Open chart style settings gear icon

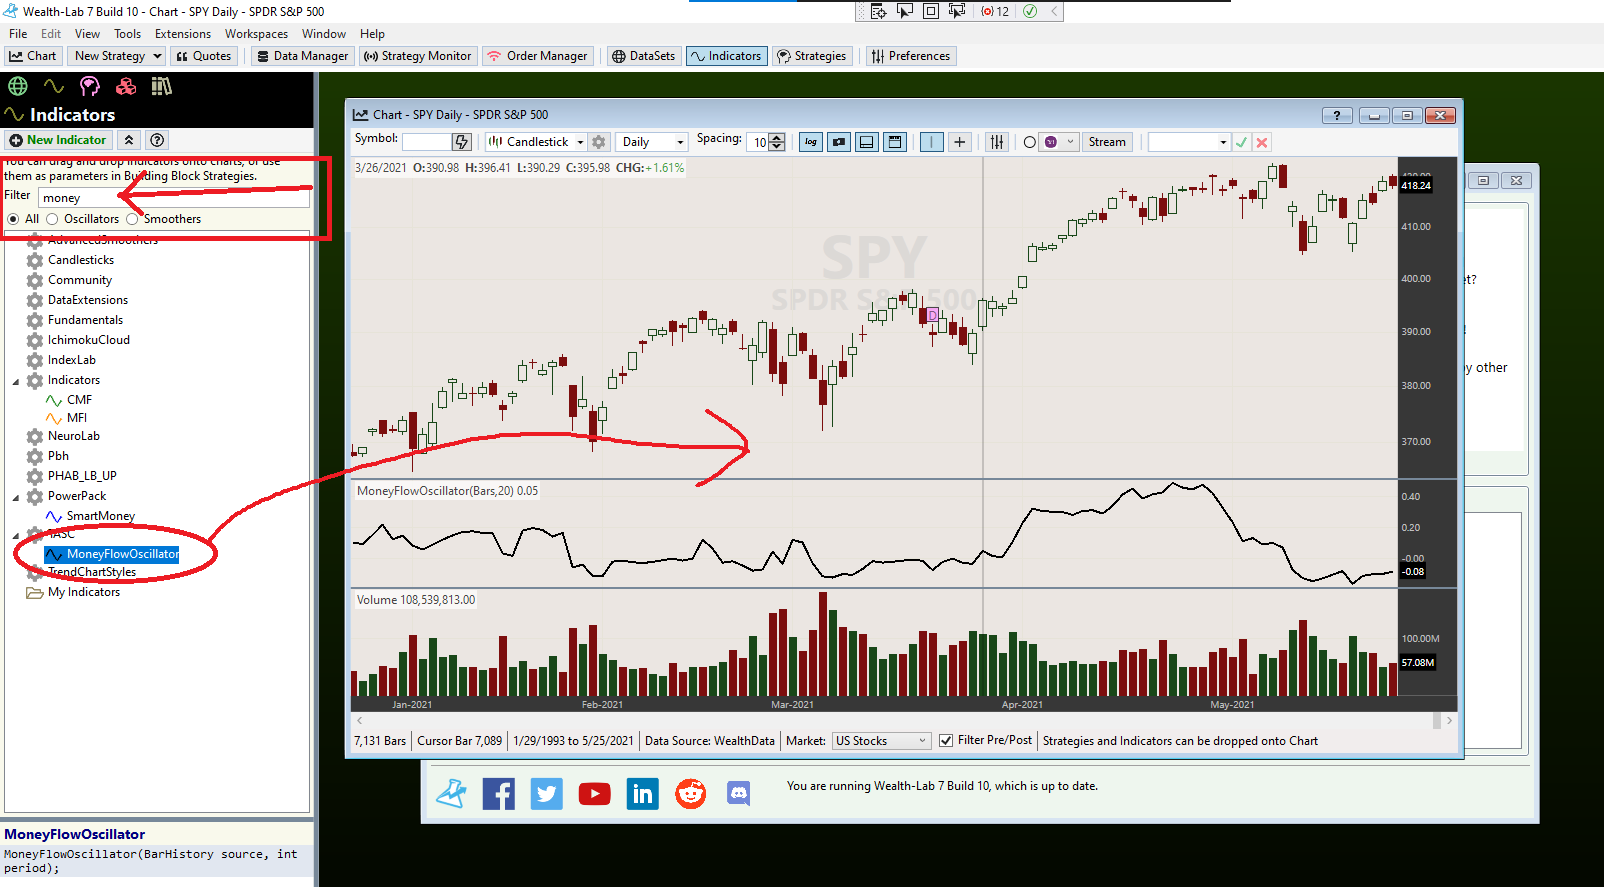pyautogui.click(x=599, y=142)
